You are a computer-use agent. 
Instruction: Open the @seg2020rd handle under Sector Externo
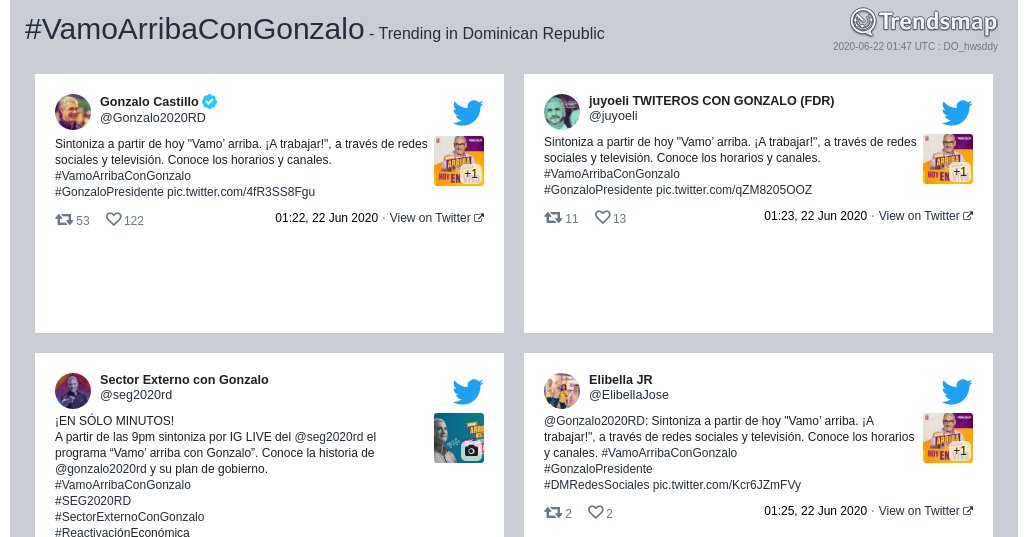[x=136, y=395]
